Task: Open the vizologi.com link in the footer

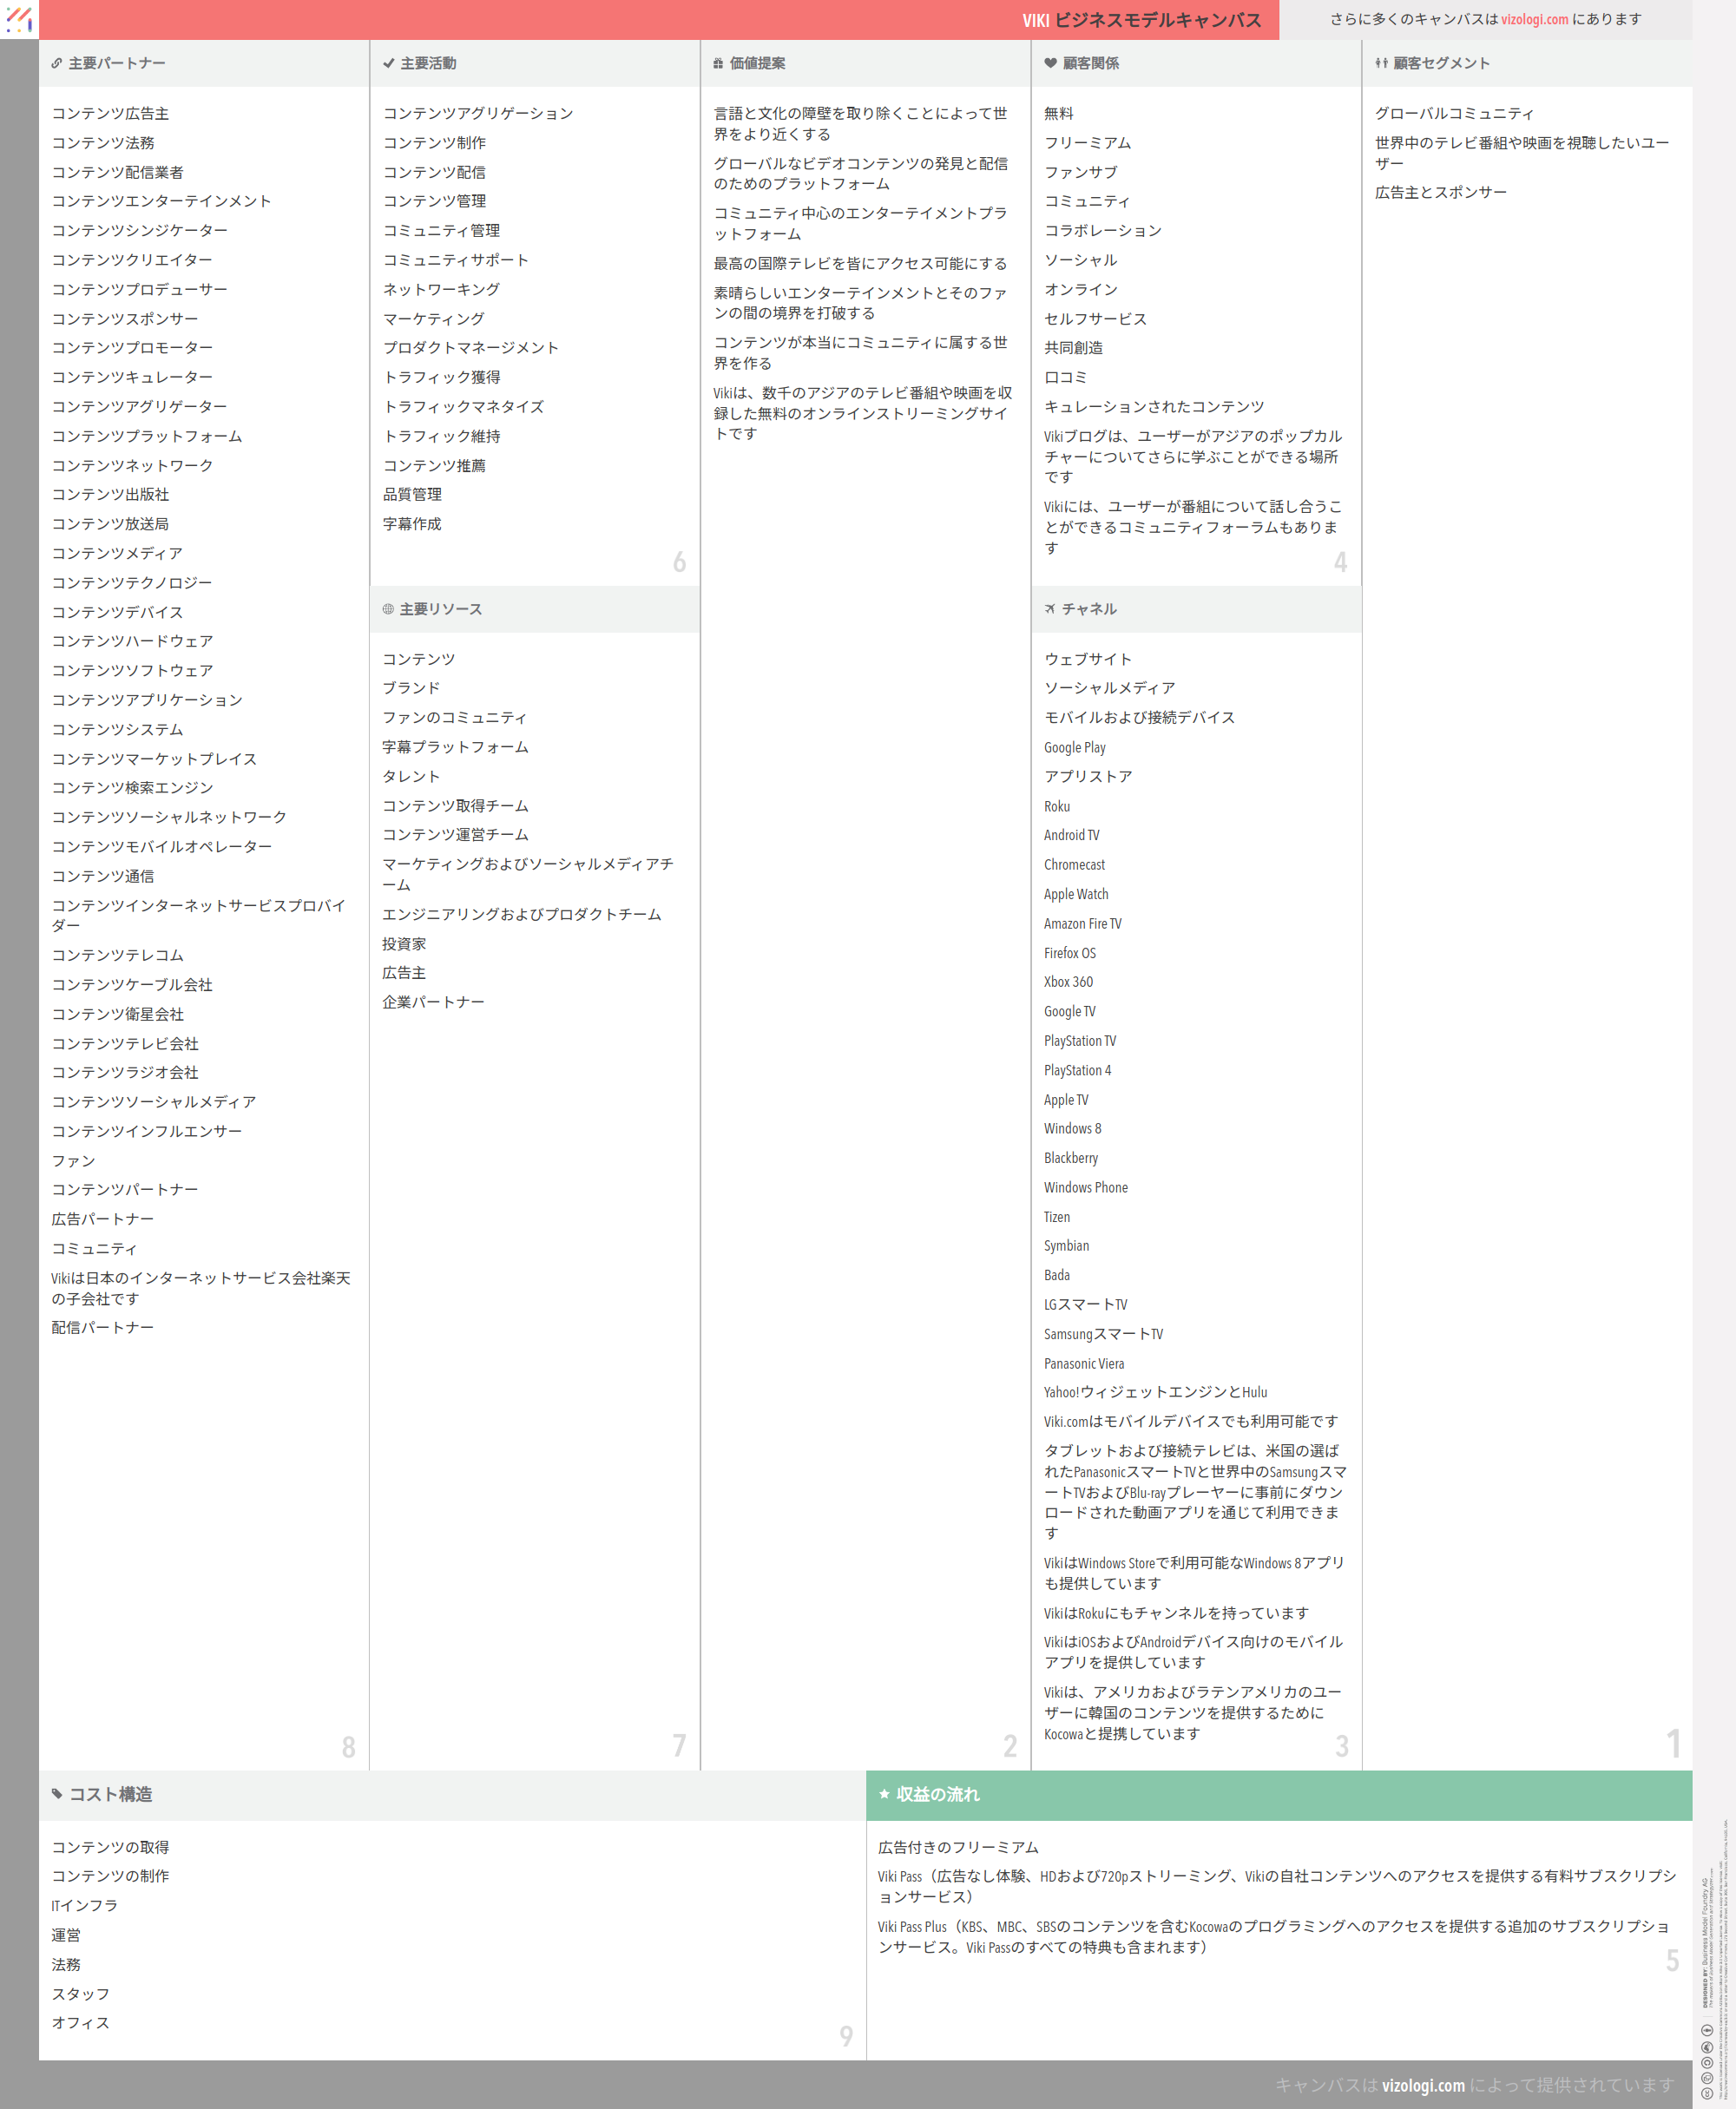Action: [1423, 2085]
